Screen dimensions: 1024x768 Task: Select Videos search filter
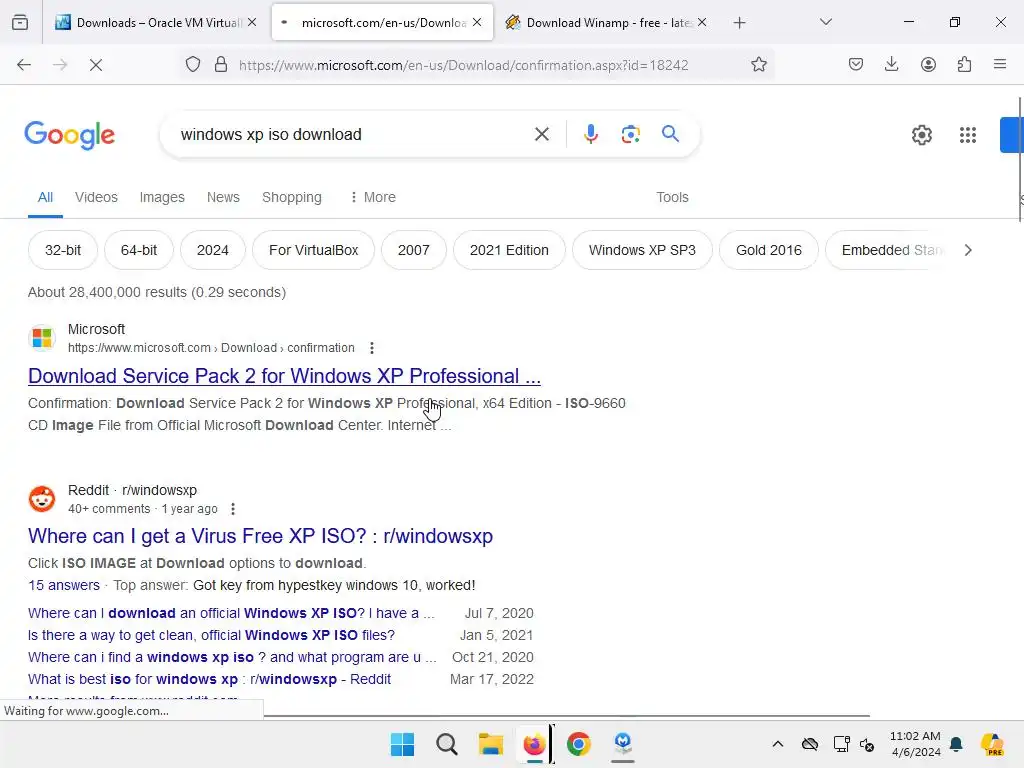point(96,197)
